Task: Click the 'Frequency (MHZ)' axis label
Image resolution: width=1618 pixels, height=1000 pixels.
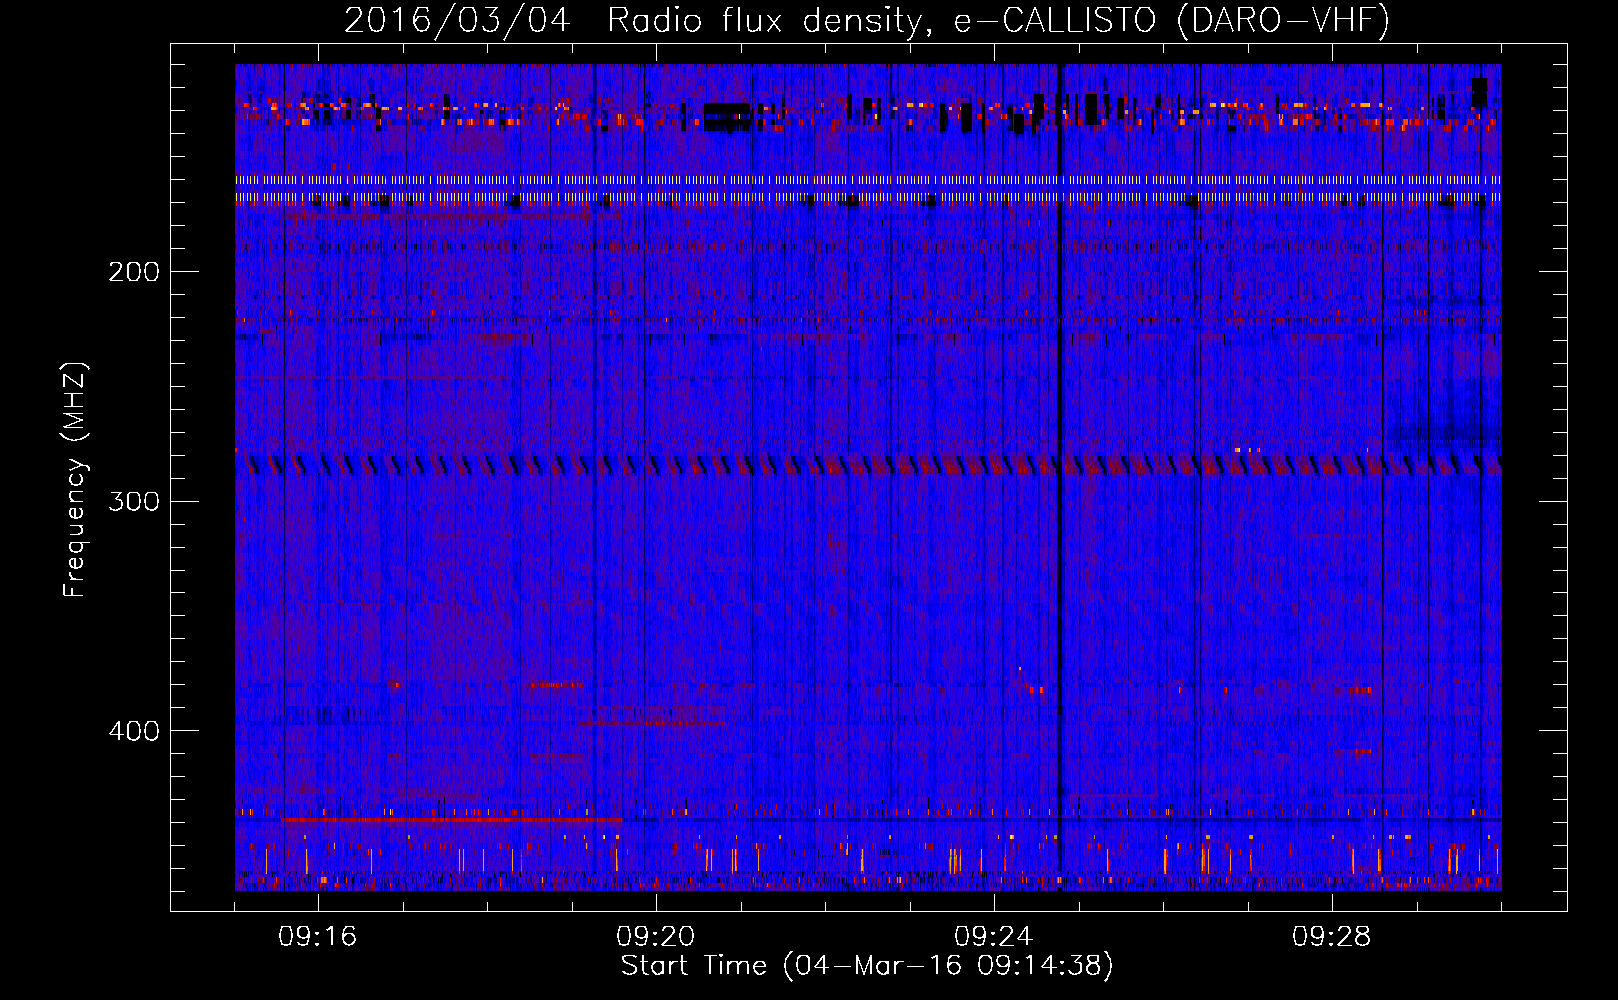Action: 75,480
